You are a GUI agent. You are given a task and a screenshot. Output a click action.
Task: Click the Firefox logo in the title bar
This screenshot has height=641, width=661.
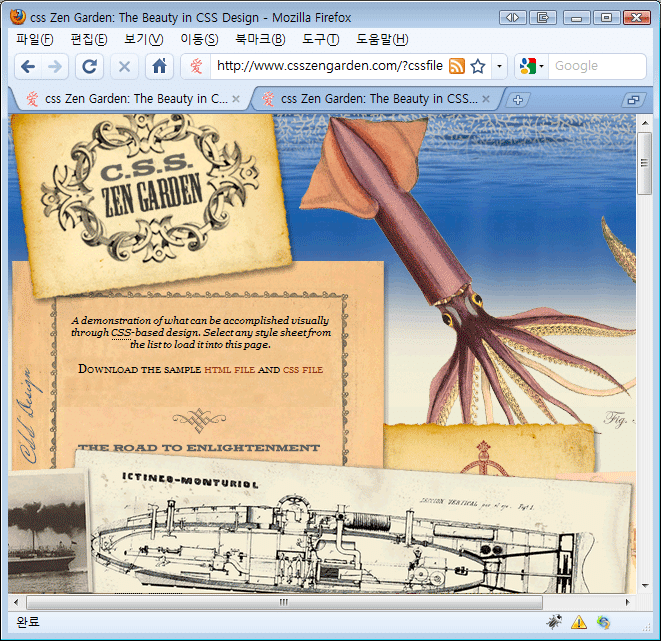tap(18, 17)
